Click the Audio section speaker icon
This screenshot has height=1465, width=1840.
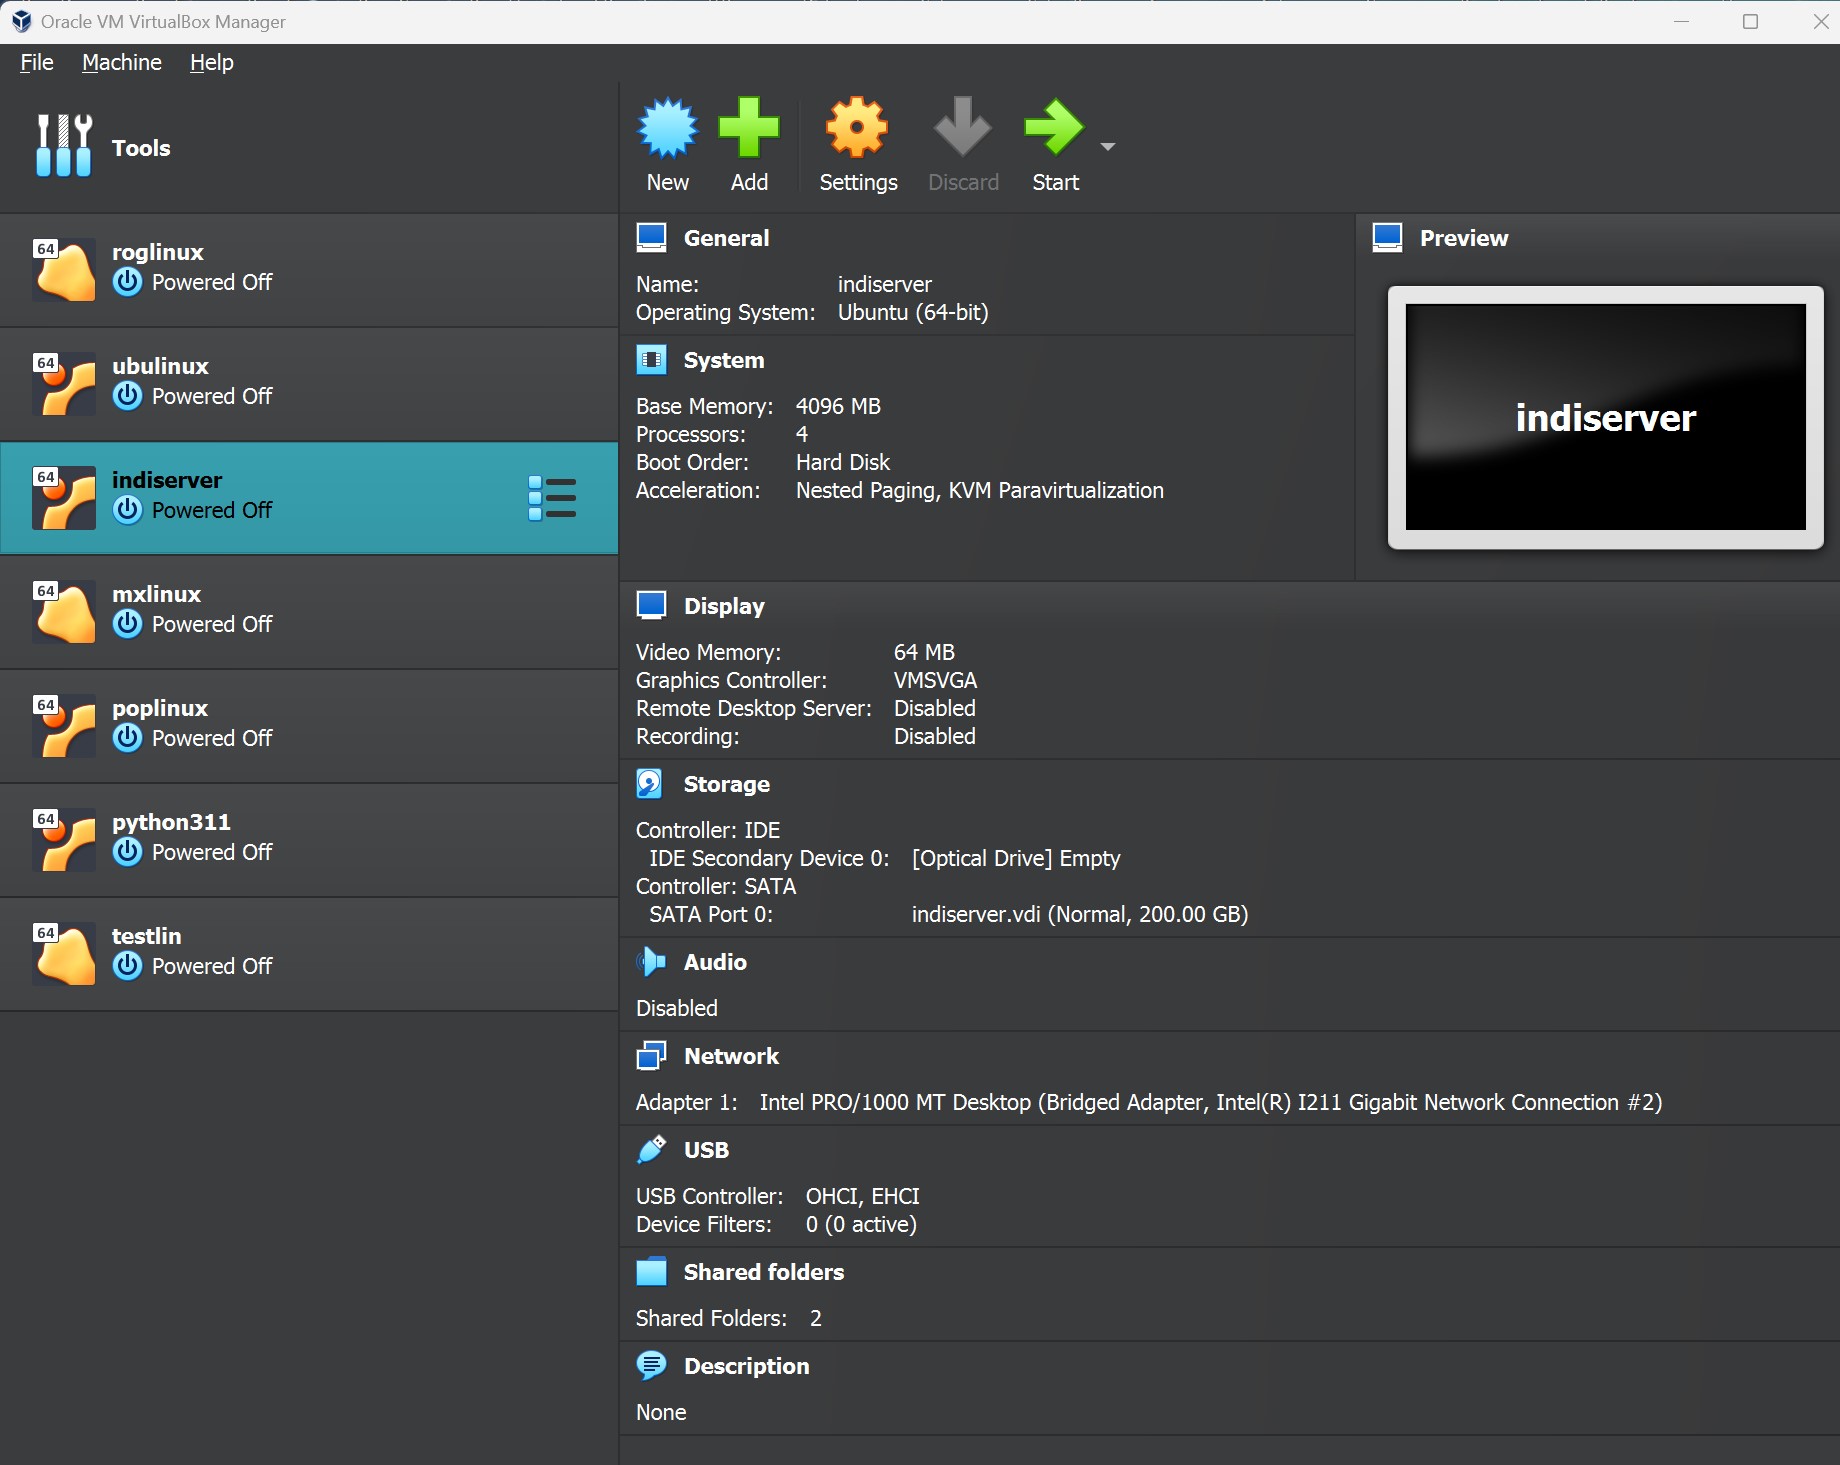point(651,962)
